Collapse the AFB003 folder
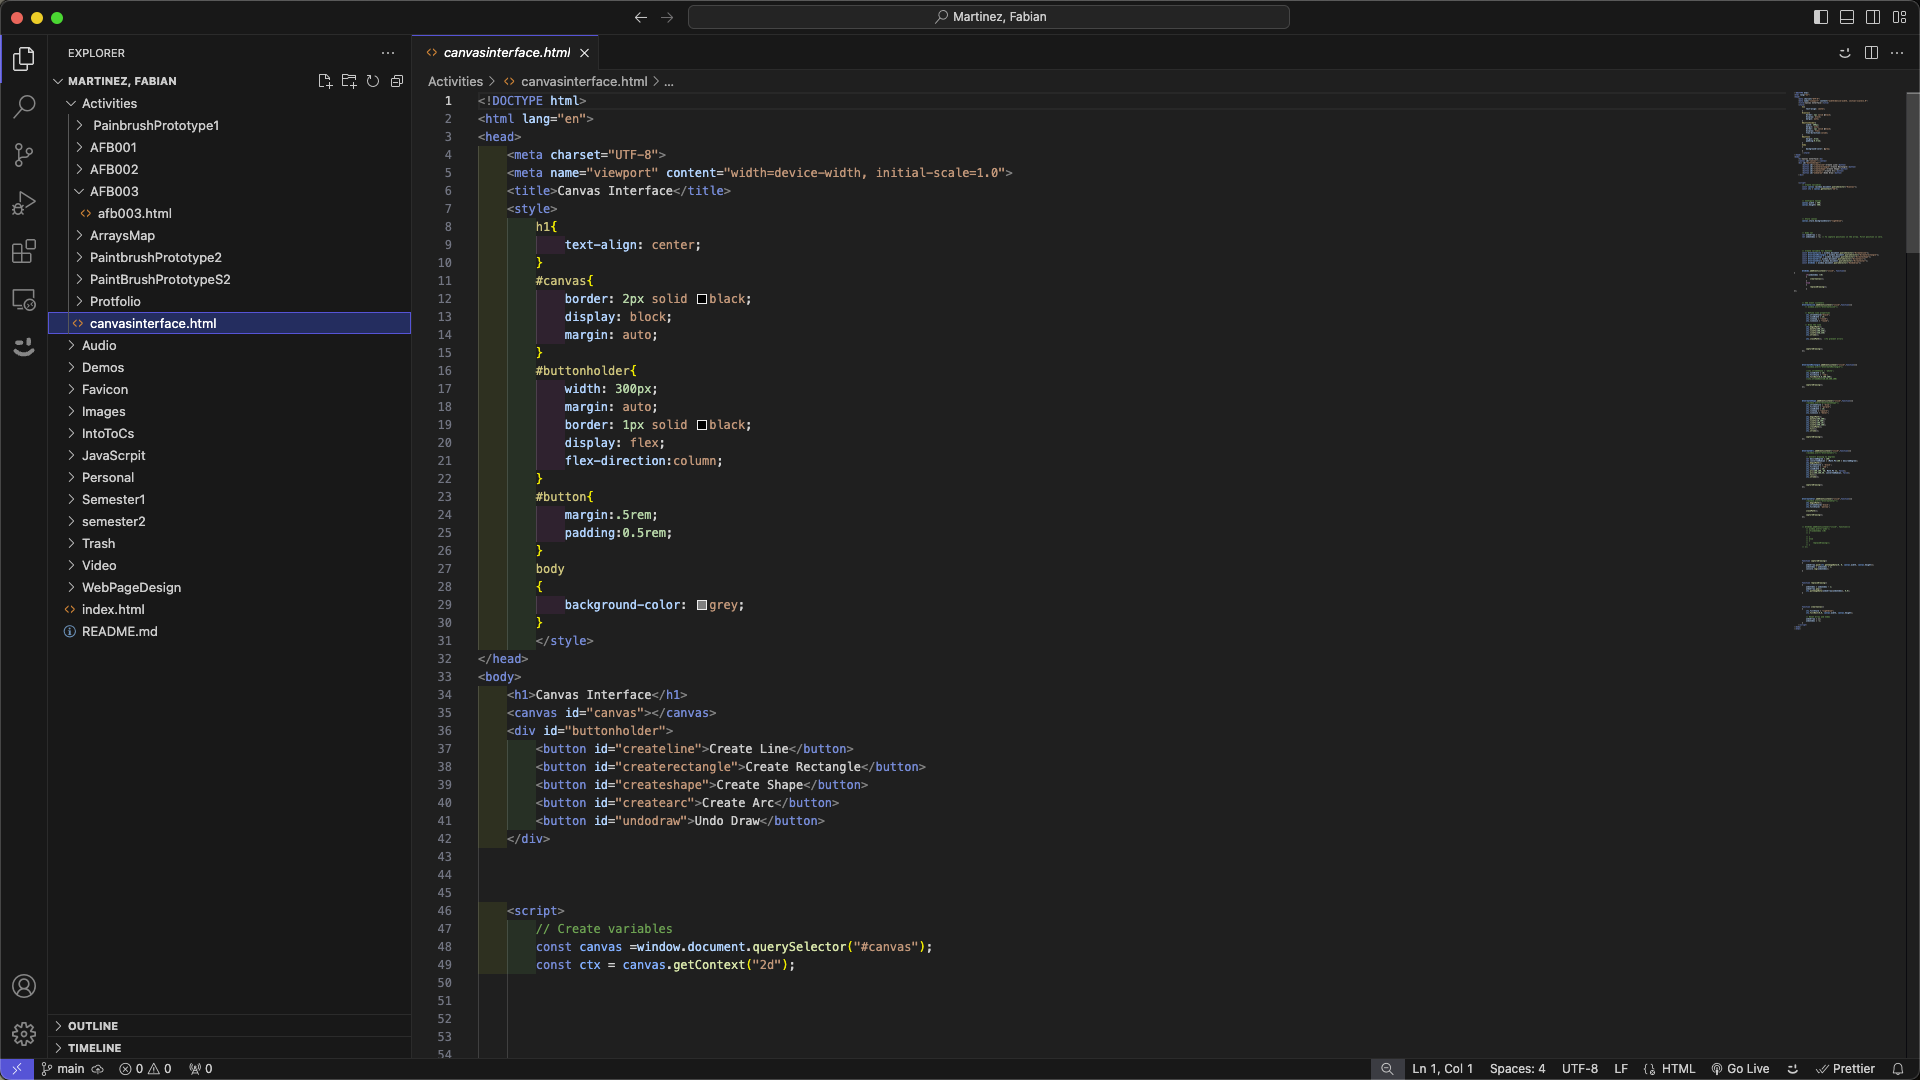 tap(230, 191)
